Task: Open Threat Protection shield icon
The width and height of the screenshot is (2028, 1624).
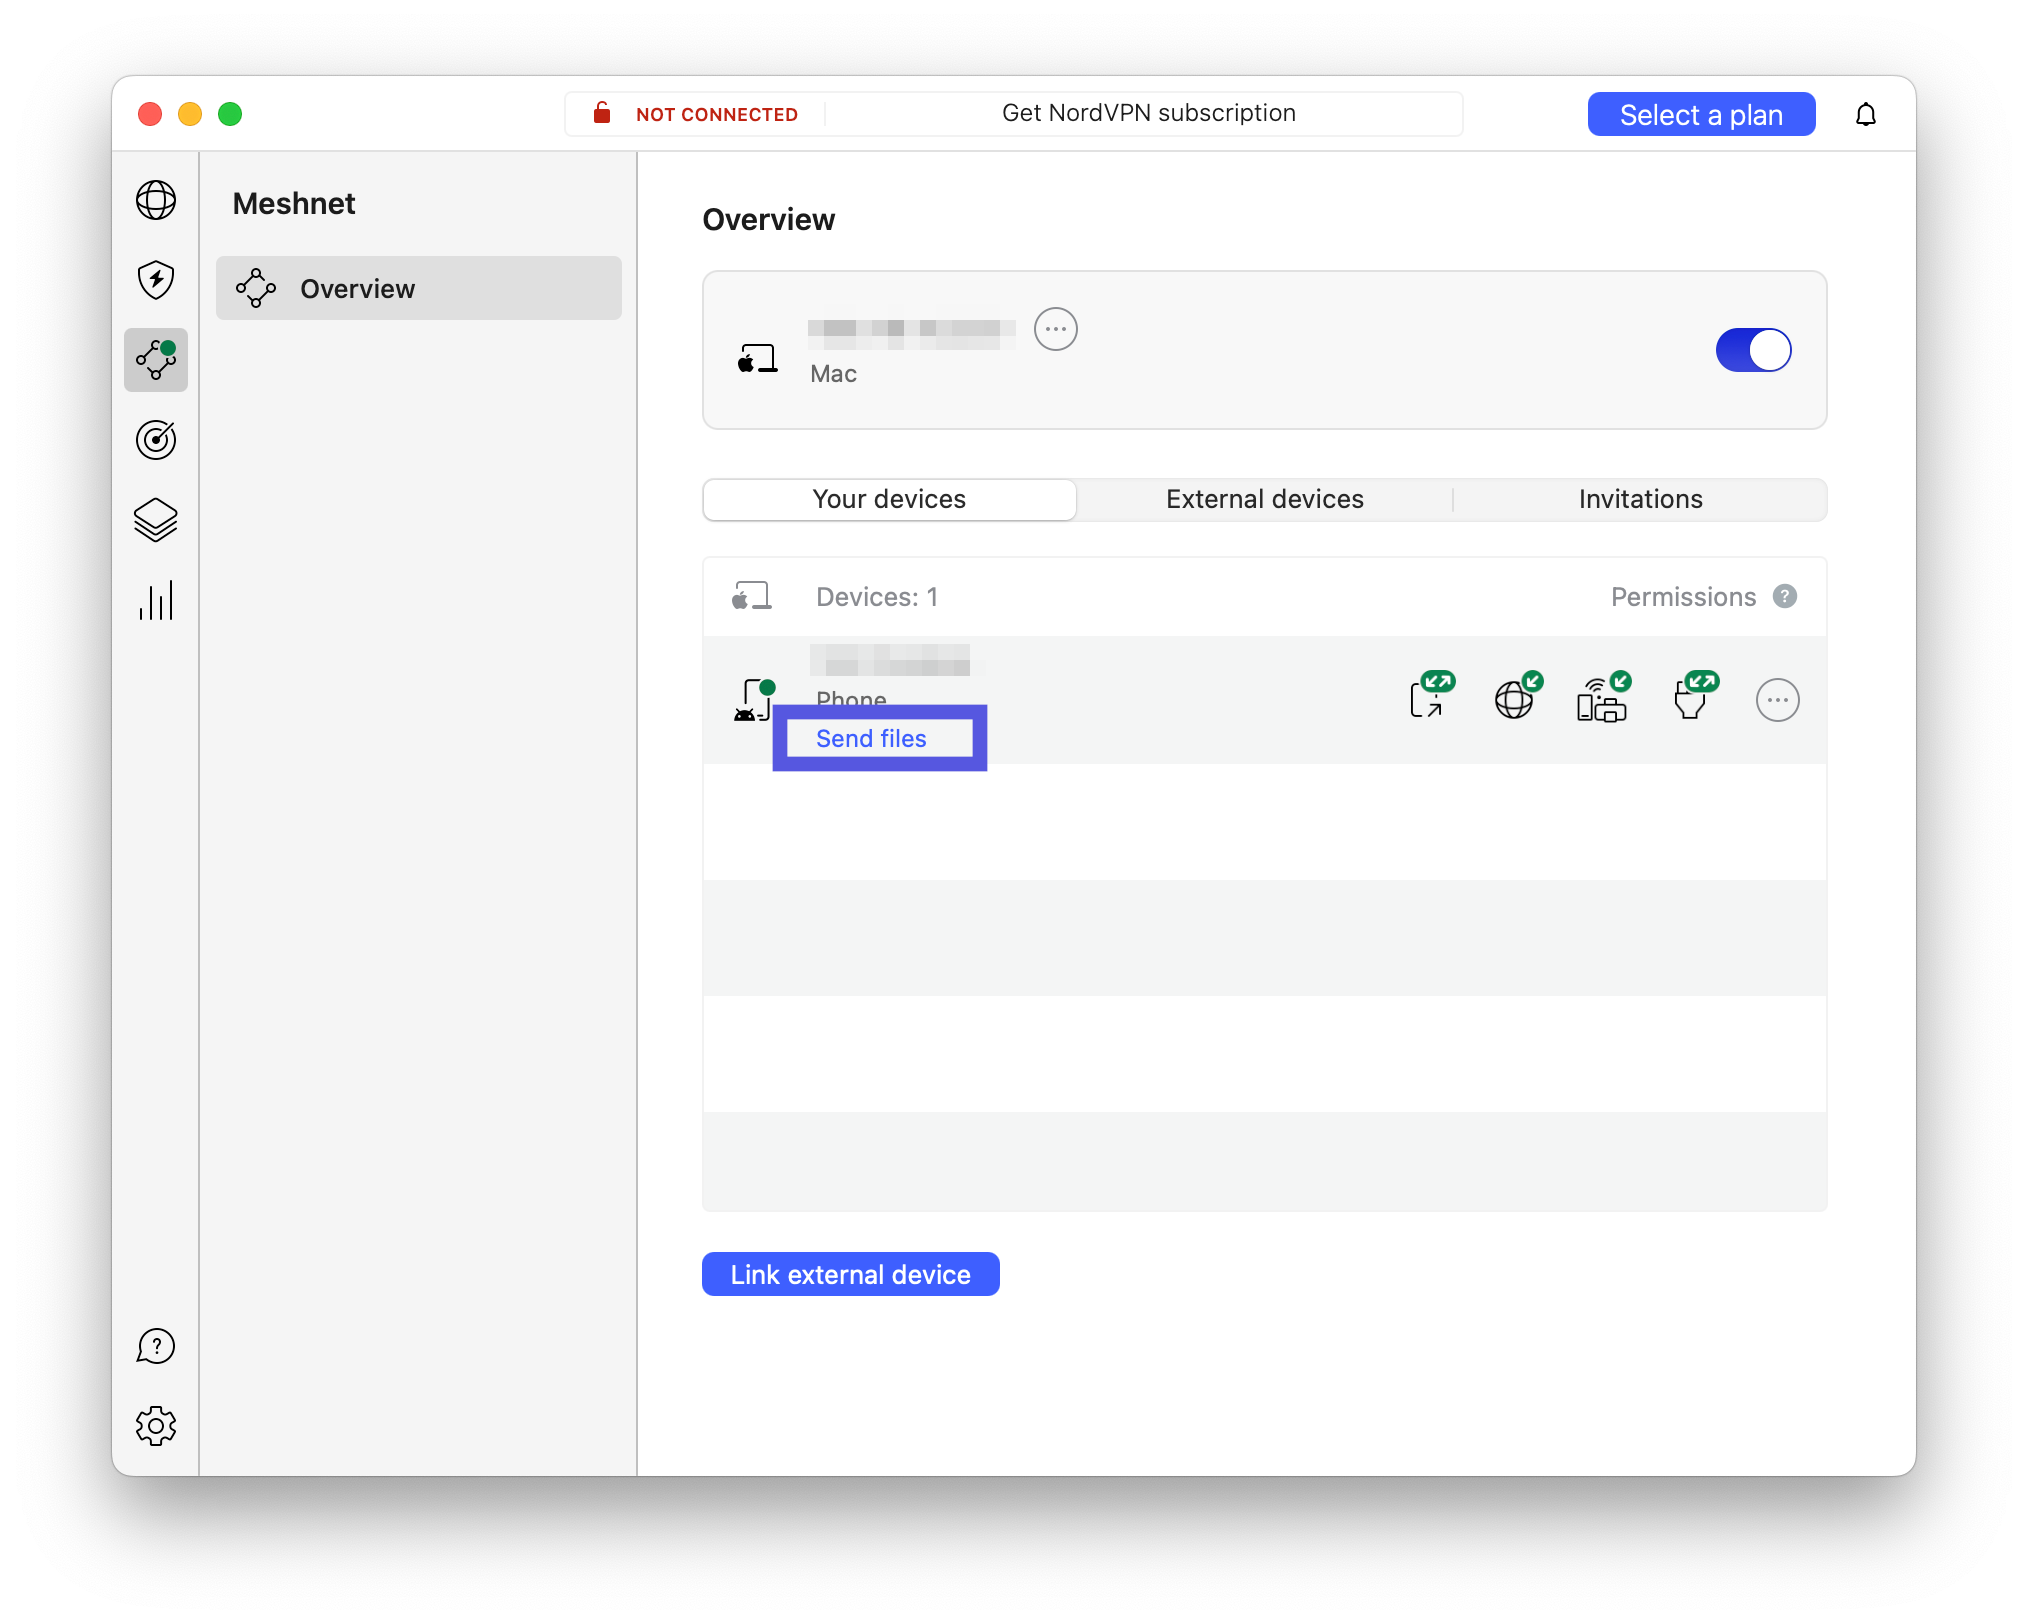Action: (156, 280)
